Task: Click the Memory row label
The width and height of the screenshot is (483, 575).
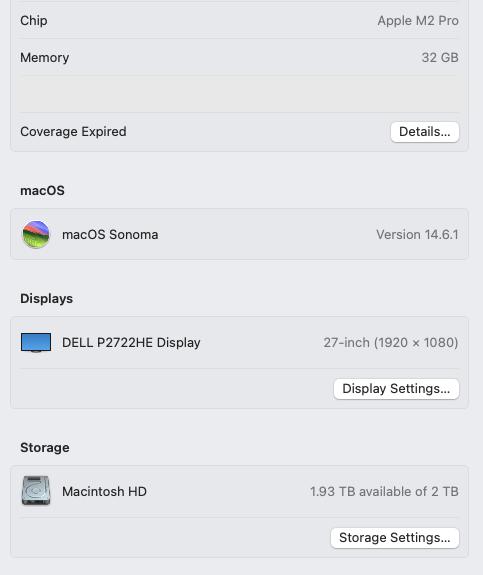Action: (x=44, y=58)
